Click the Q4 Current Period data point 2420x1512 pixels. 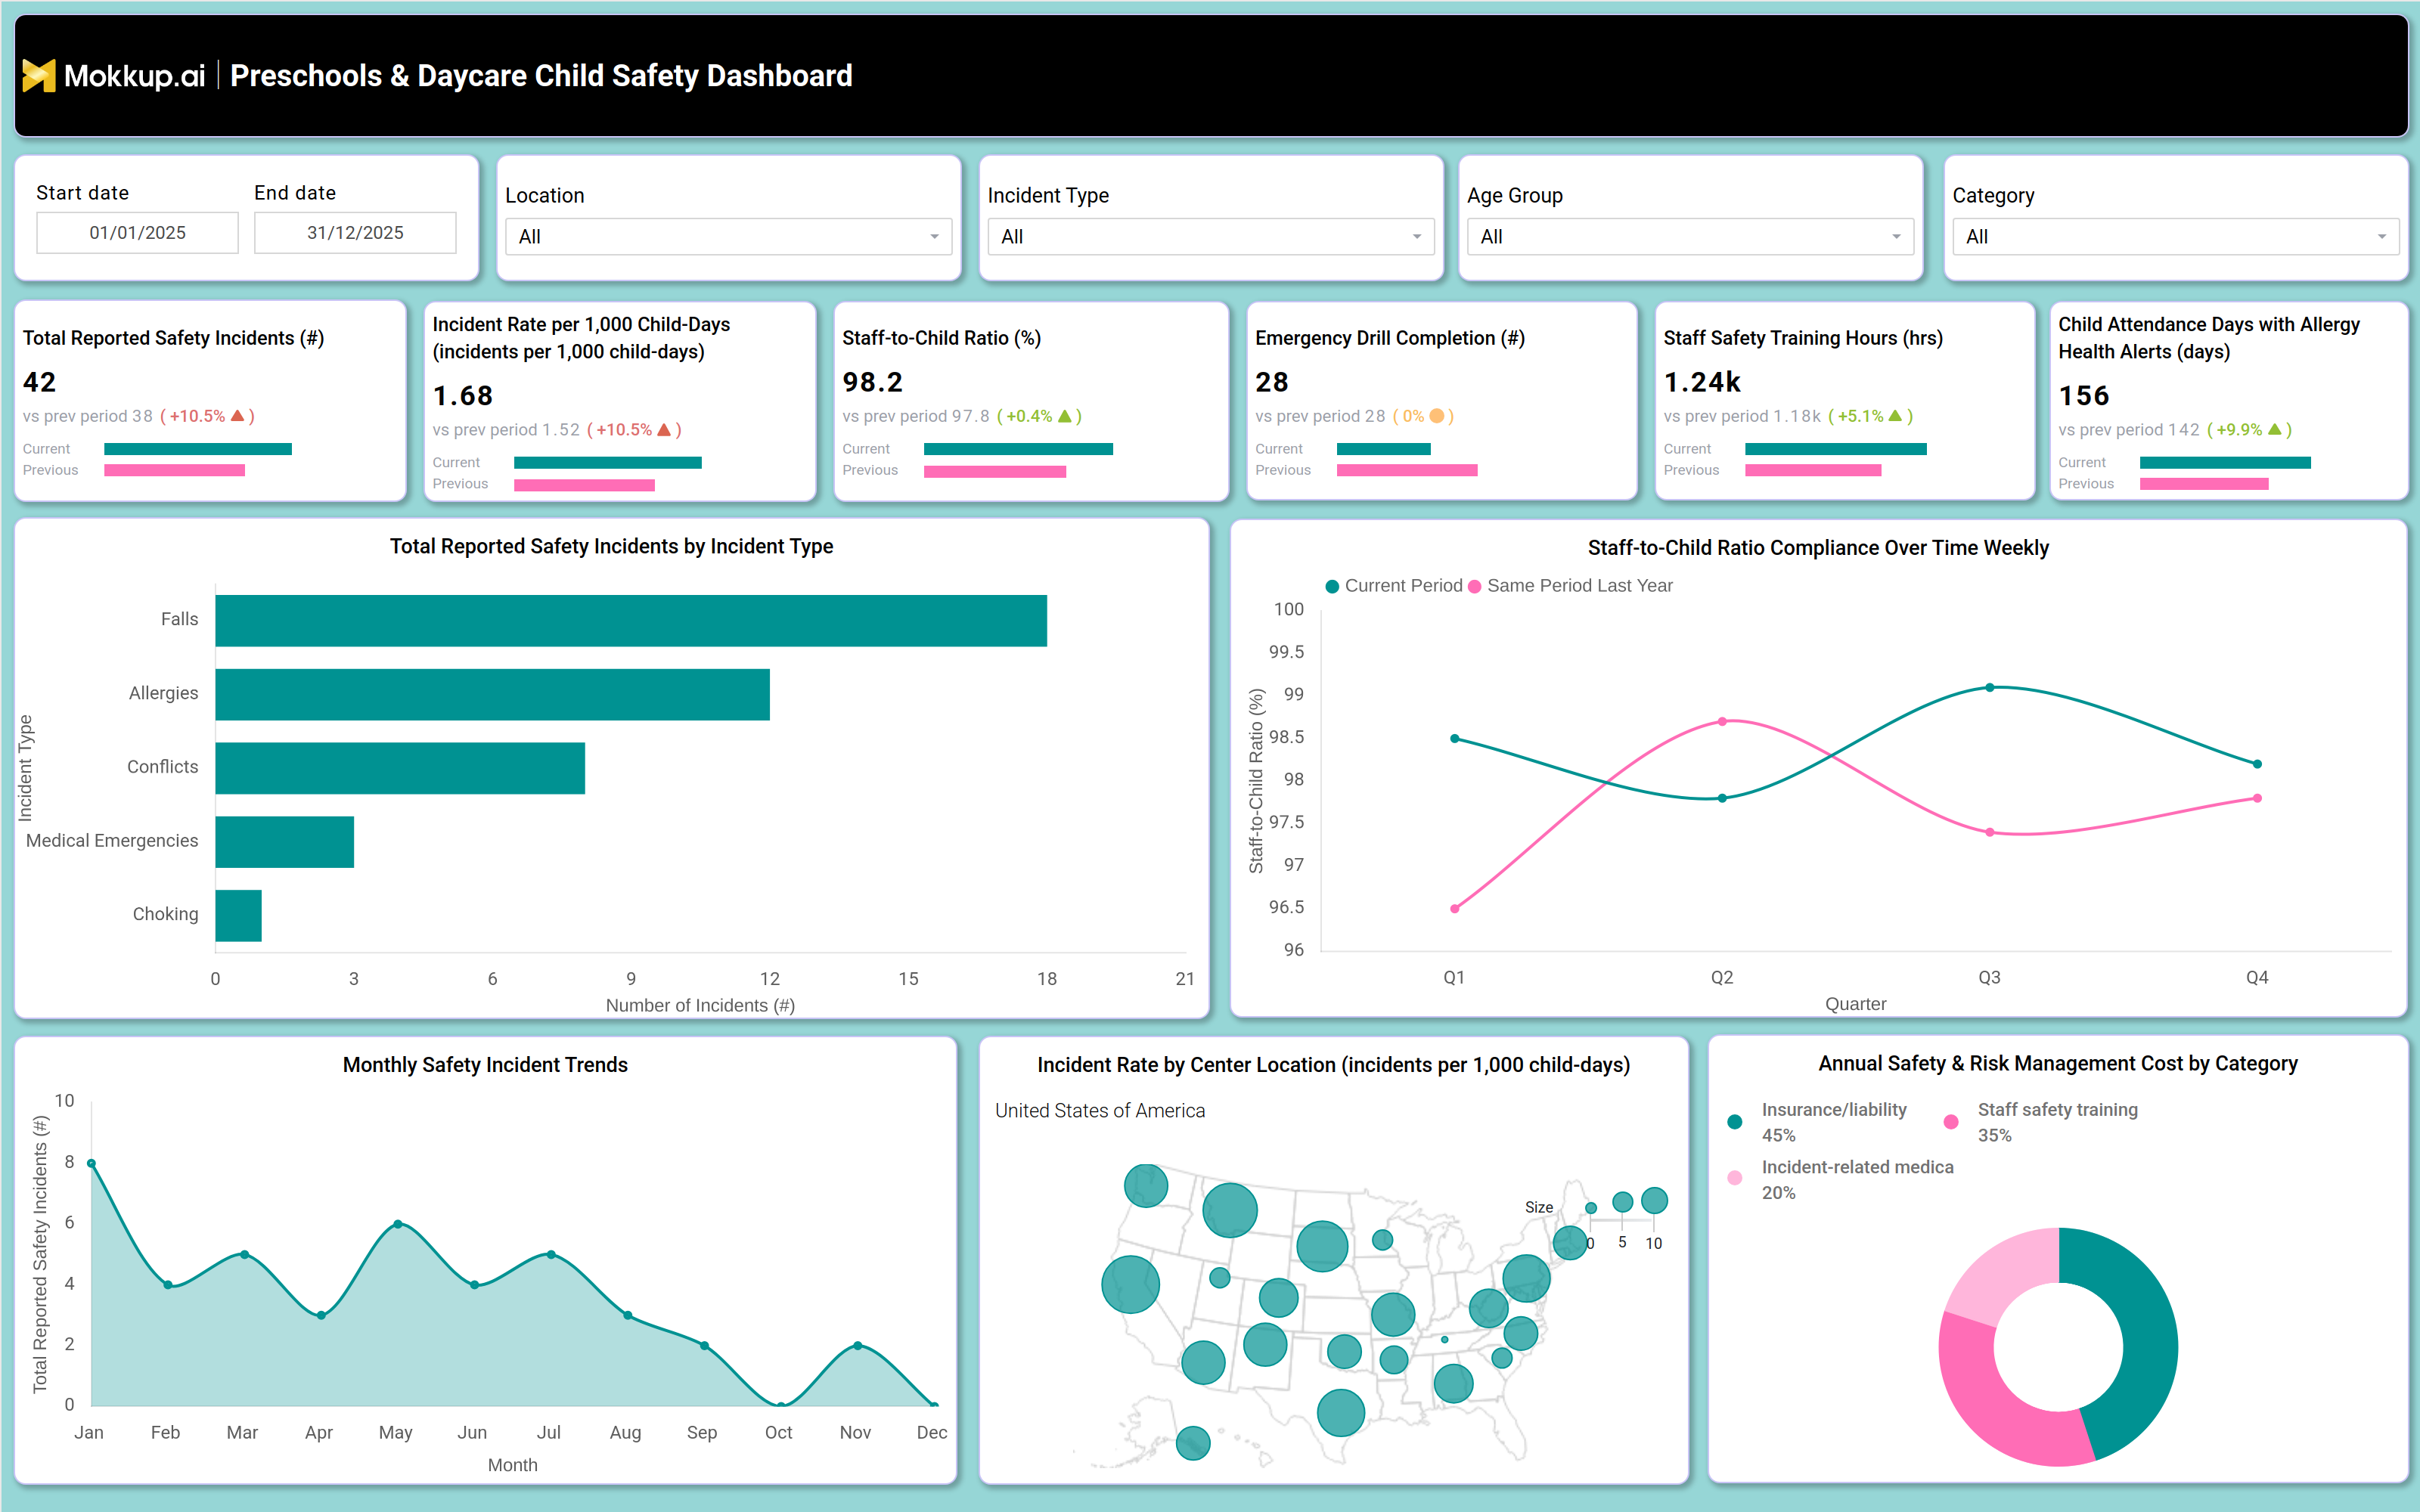pos(2257,764)
